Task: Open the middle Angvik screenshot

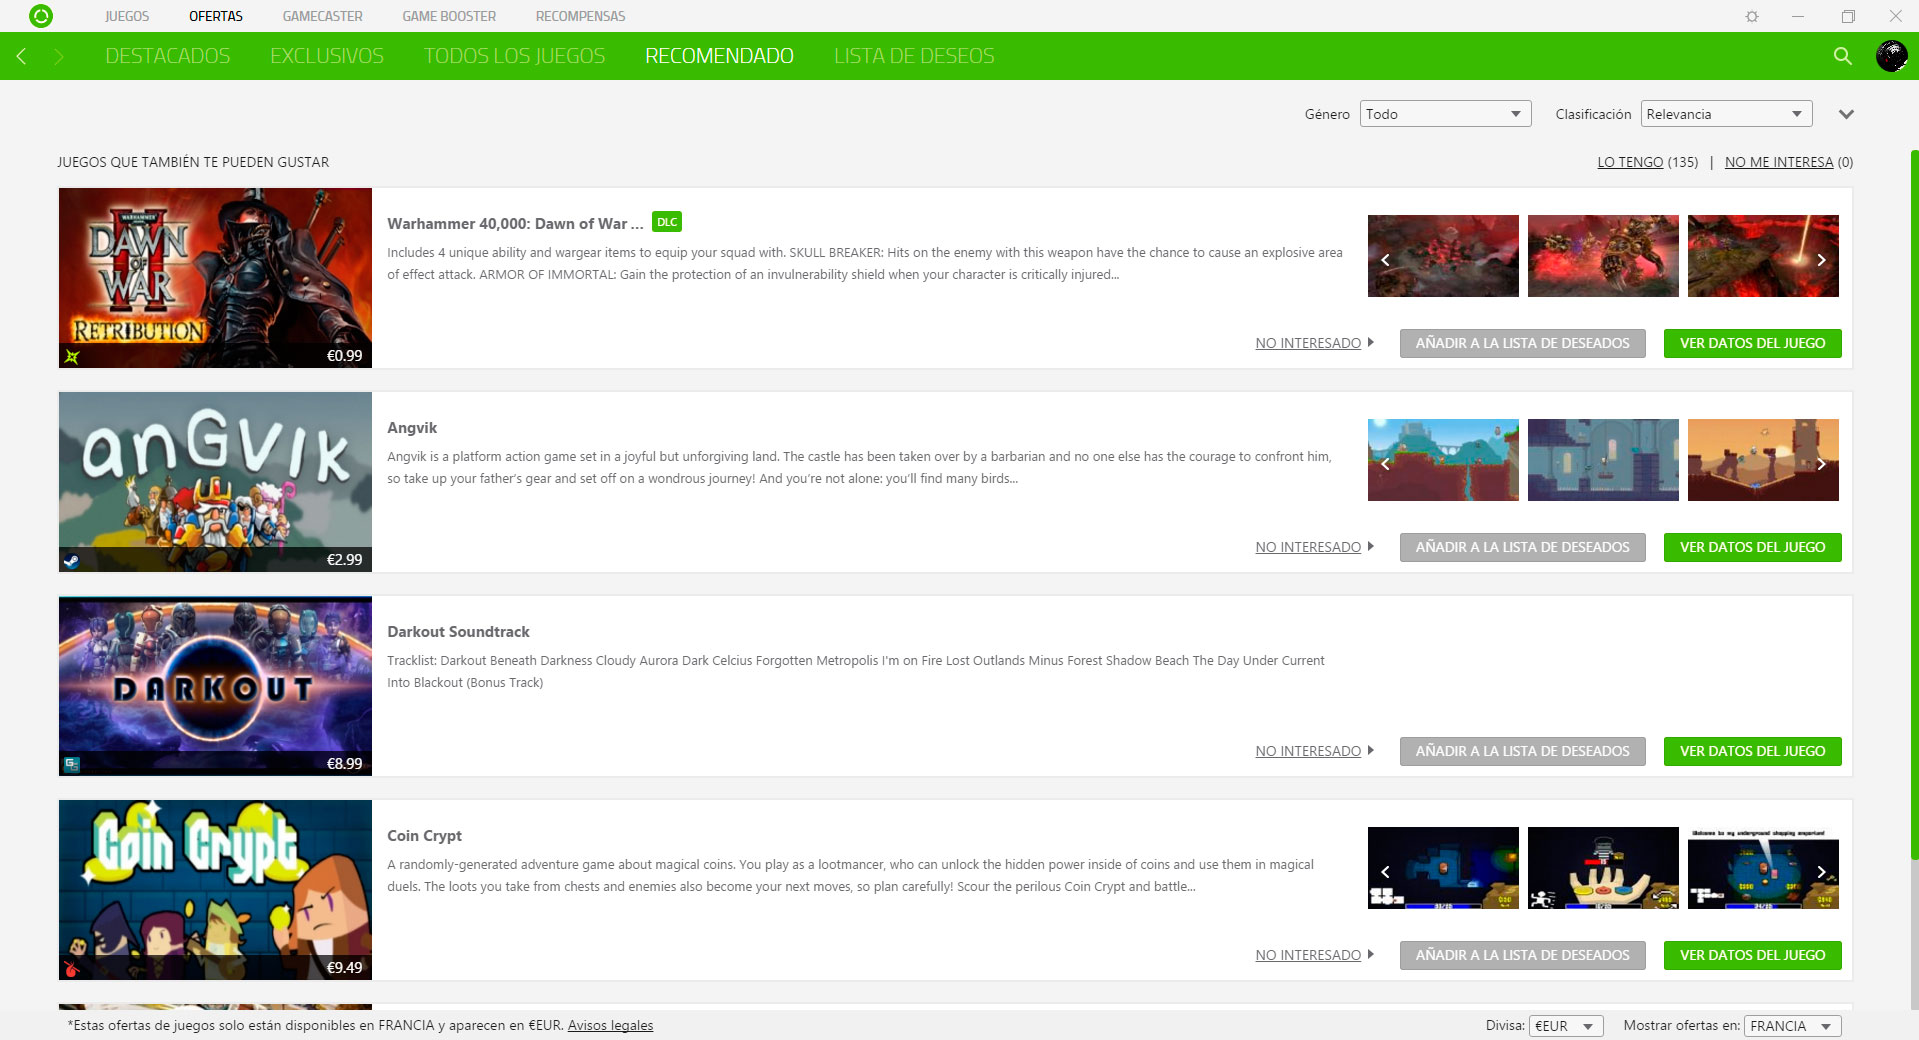Action: click(x=1603, y=460)
